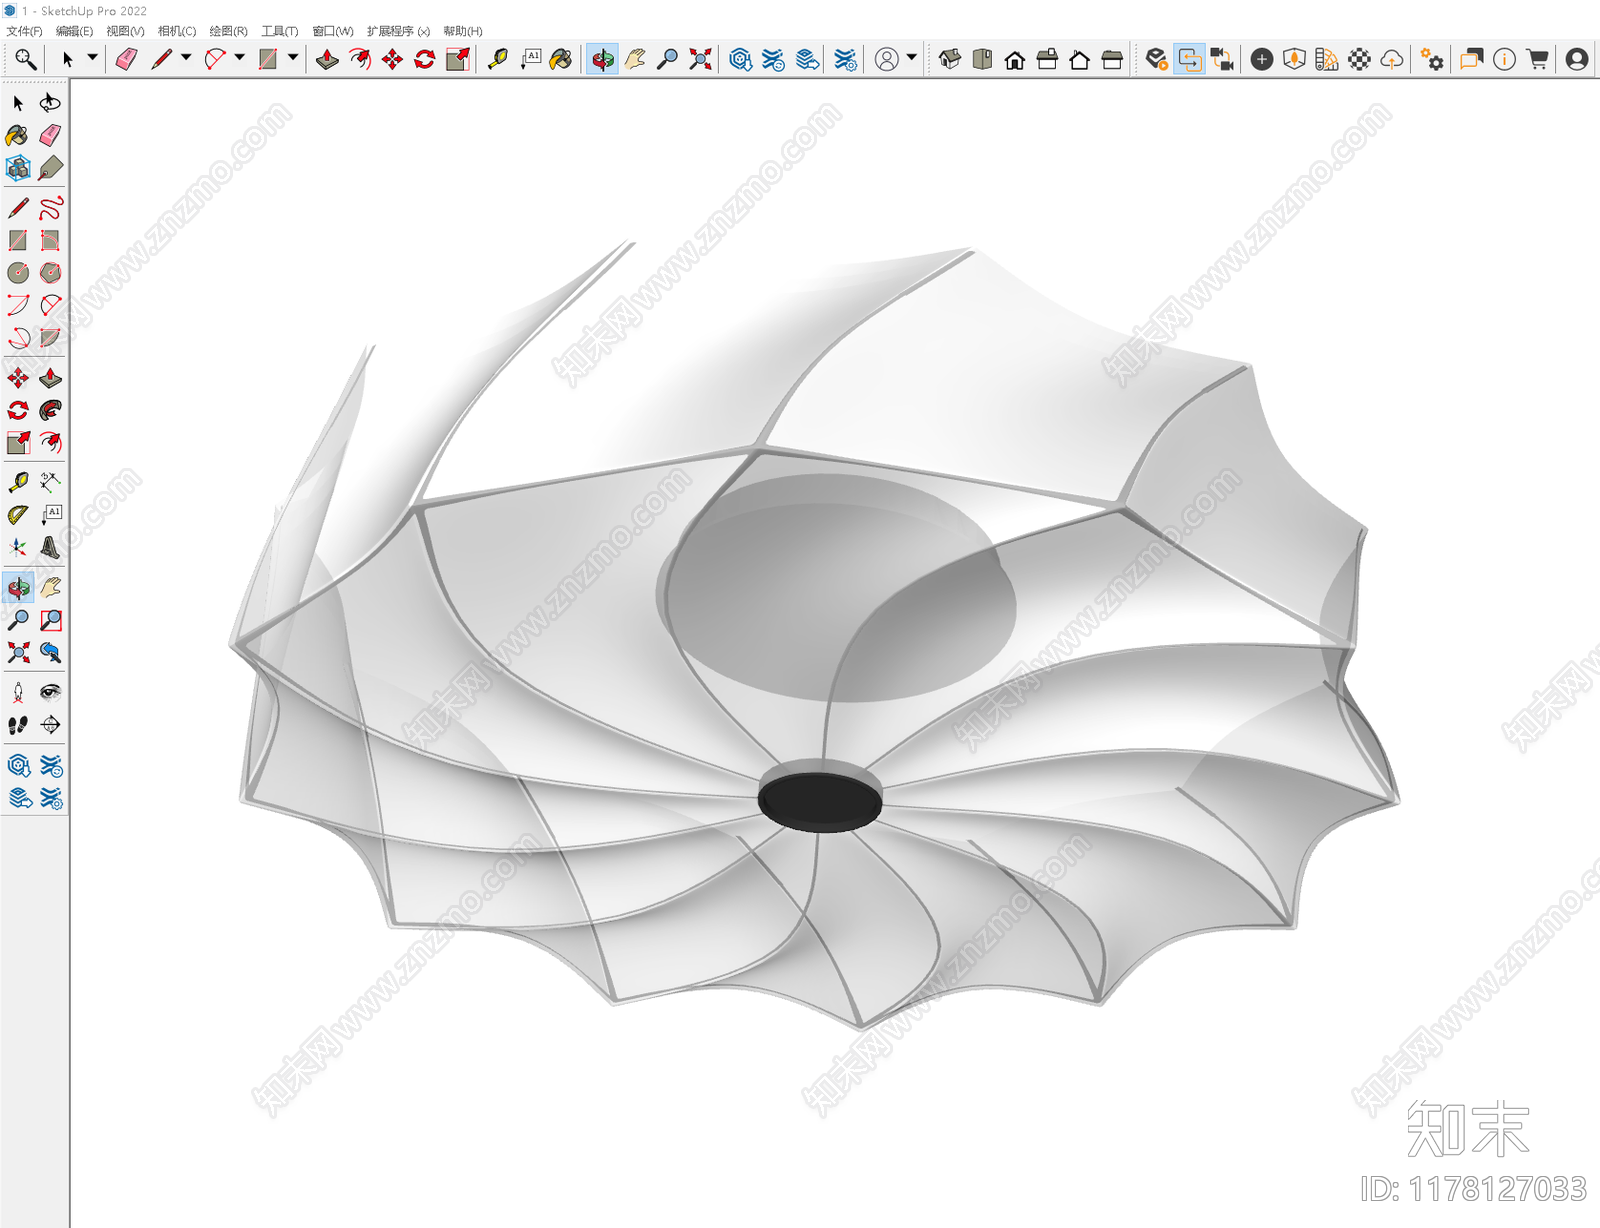Open the 绘图(R) menu

[228, 31]
